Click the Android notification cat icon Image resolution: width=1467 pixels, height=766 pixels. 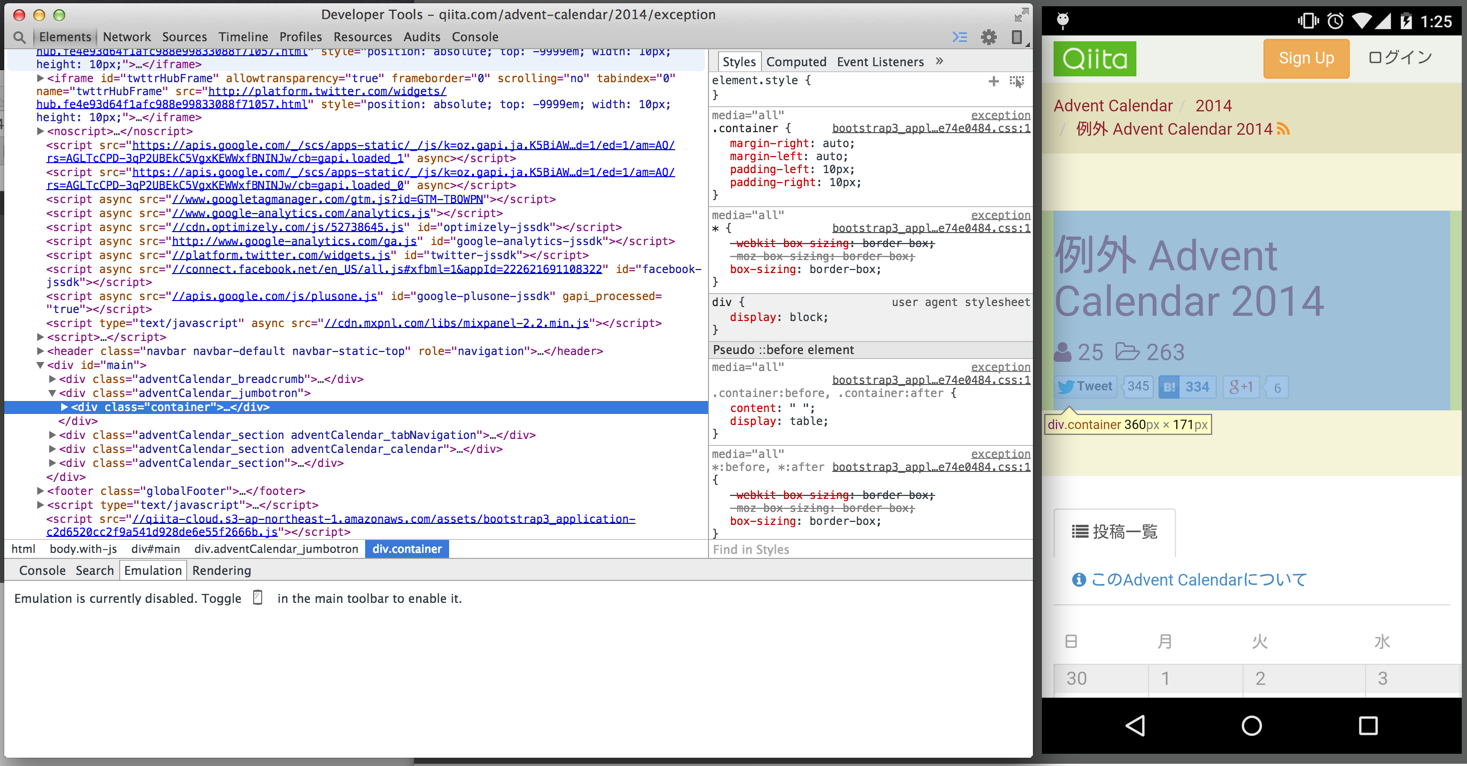(x=1063, y=21)
